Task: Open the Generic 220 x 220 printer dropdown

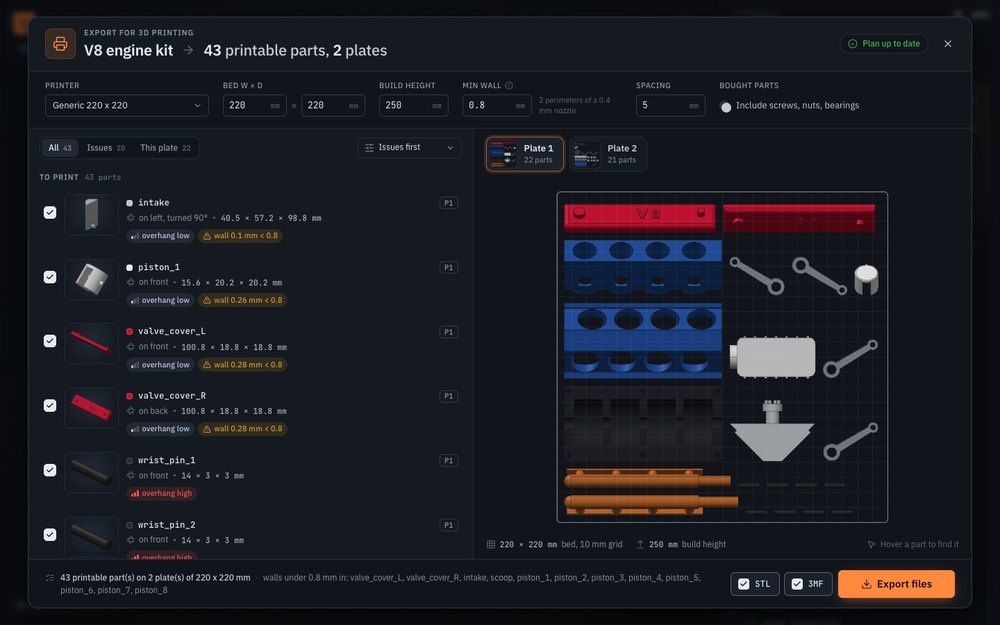Action: coord(127,106)
